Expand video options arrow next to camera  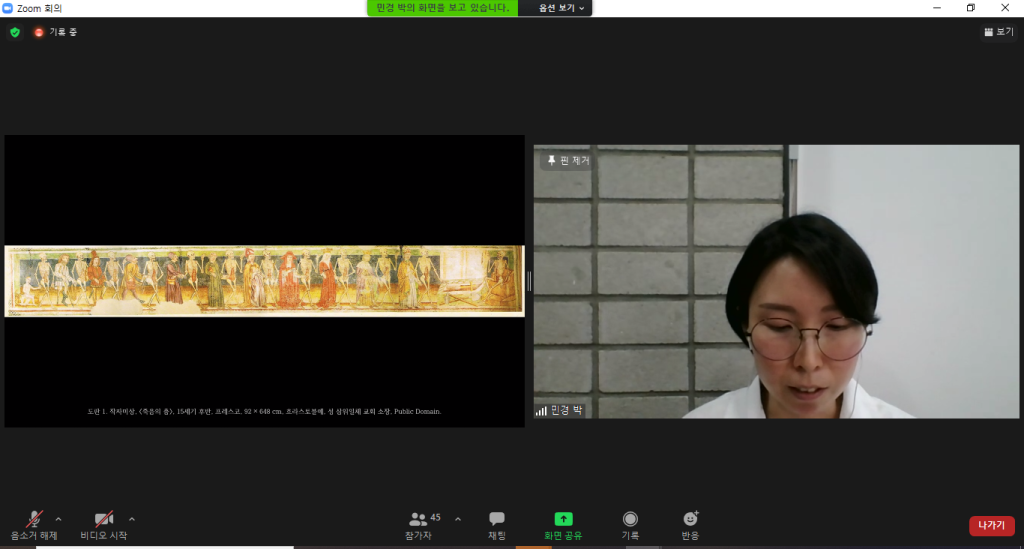[132, 520]
